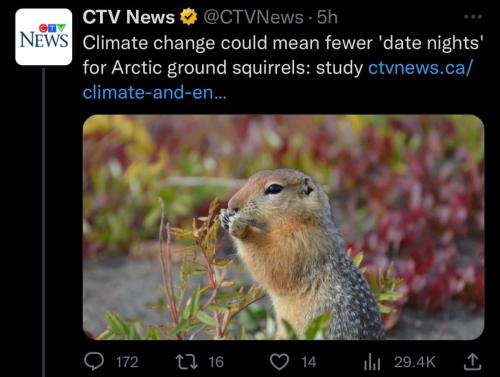The image size is (500, 377).
Task: Open the CTV News profile avatar
Action: (x=44, y=37)
